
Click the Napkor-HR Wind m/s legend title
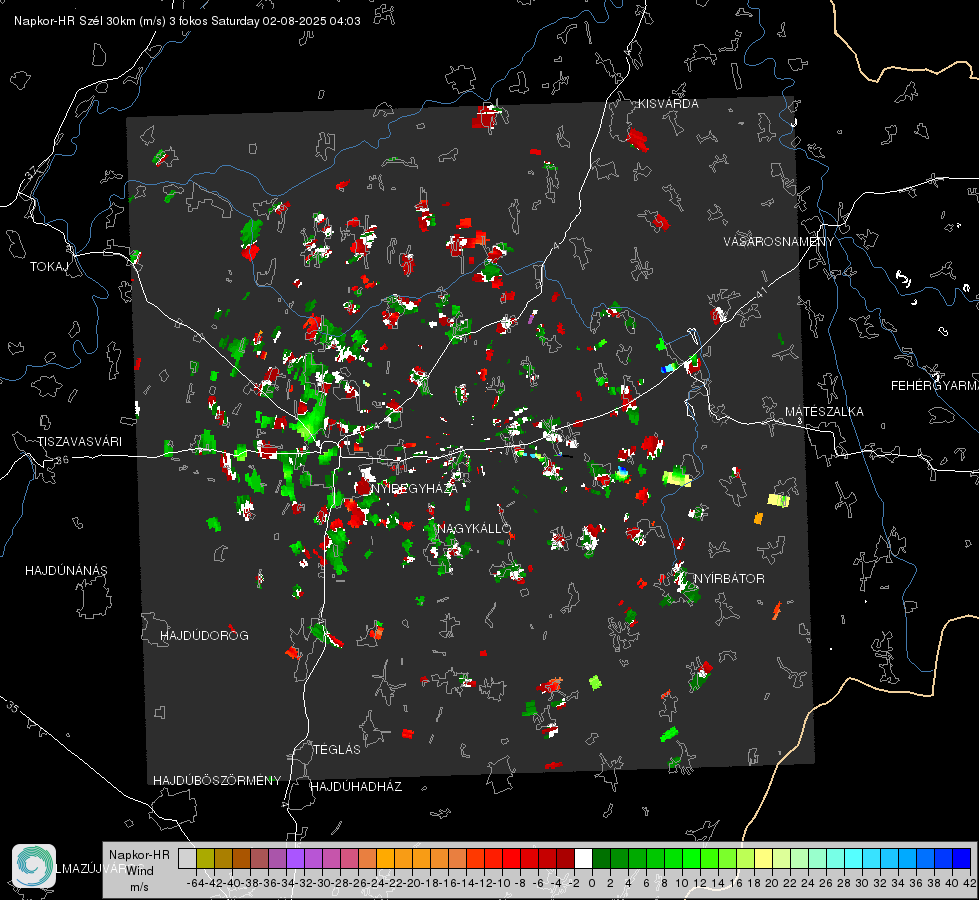click(x=139, y=871)
